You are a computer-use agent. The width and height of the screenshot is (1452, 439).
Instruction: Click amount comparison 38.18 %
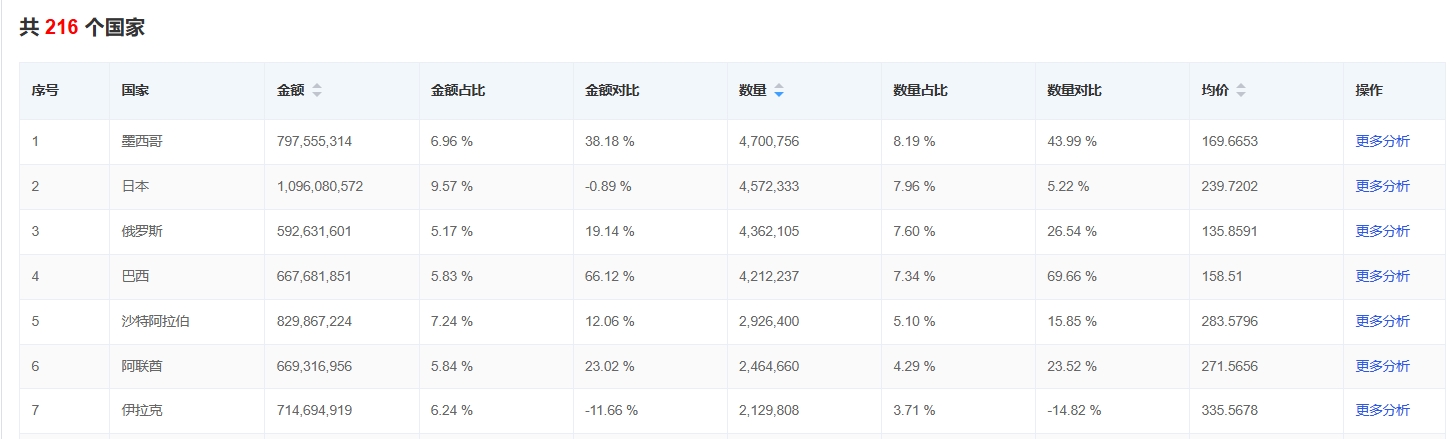tap(610, 141)
